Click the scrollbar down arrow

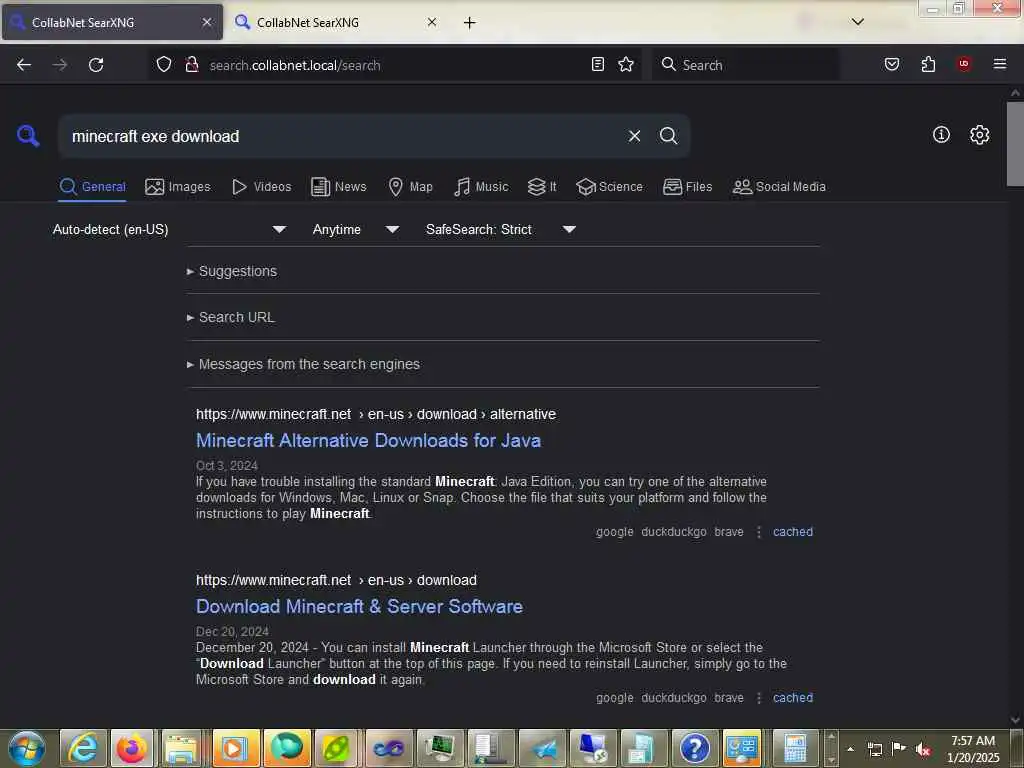pyautogui.click(x=1015, y=720)
